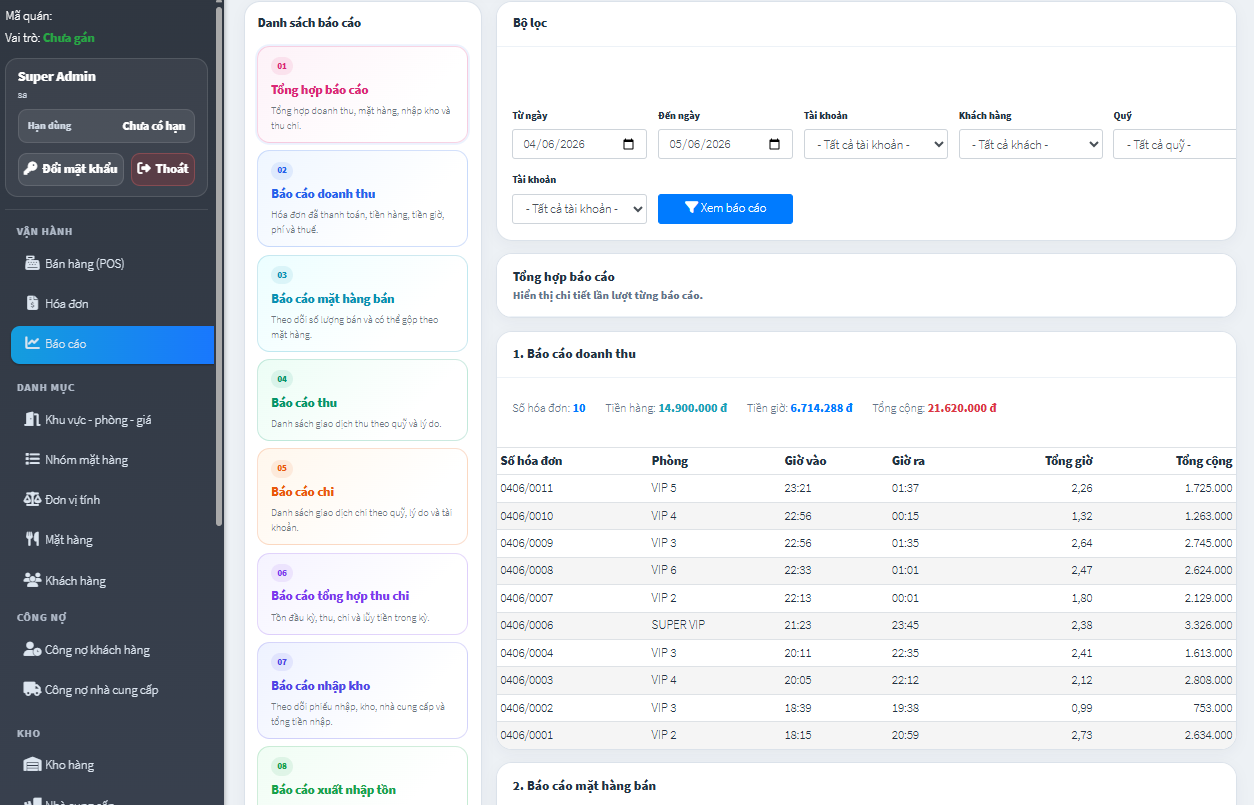Open Mặt hàng utensils icon
The height and width of the screenshot is (805, 1254).
tap(32, 540)
